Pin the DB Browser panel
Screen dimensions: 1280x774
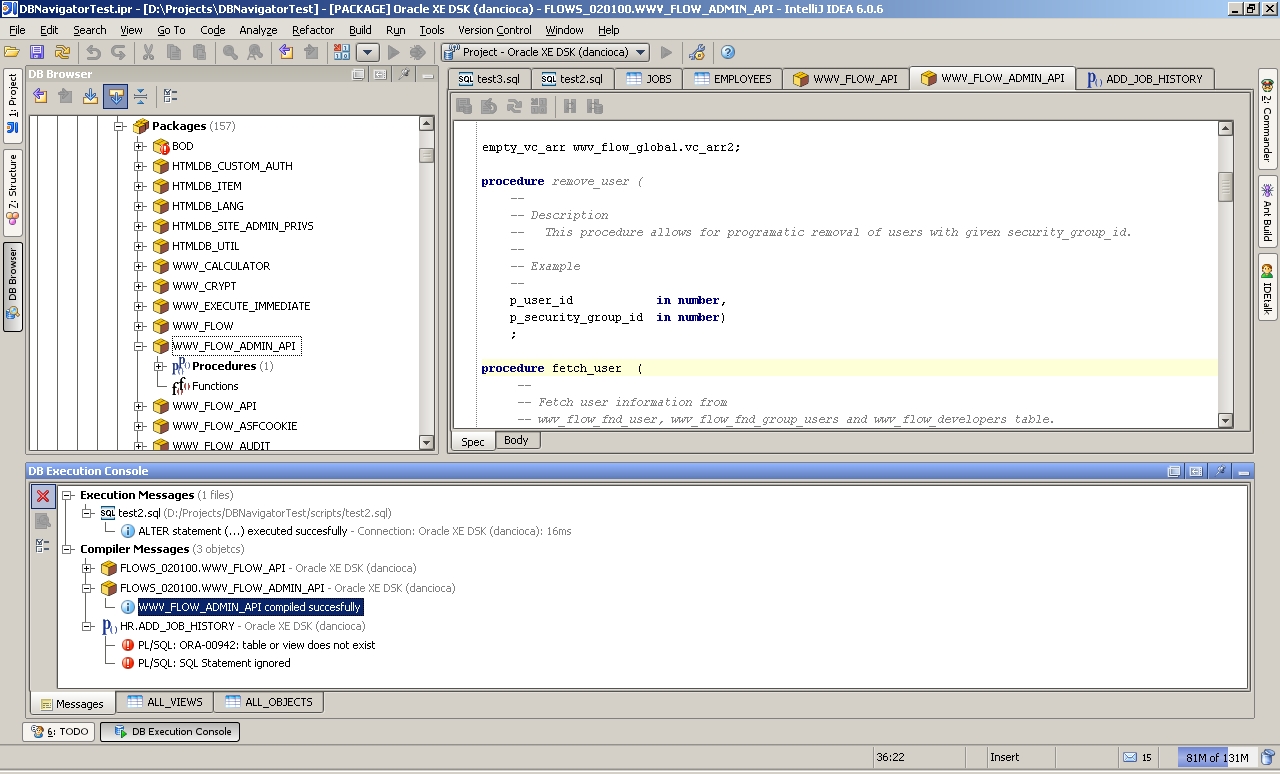click(405, 74)
